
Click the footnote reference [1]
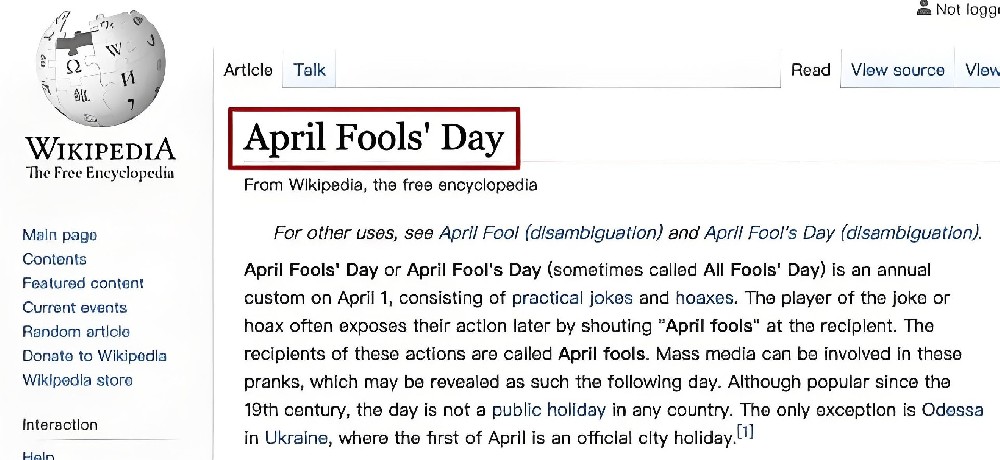[745, 433]
